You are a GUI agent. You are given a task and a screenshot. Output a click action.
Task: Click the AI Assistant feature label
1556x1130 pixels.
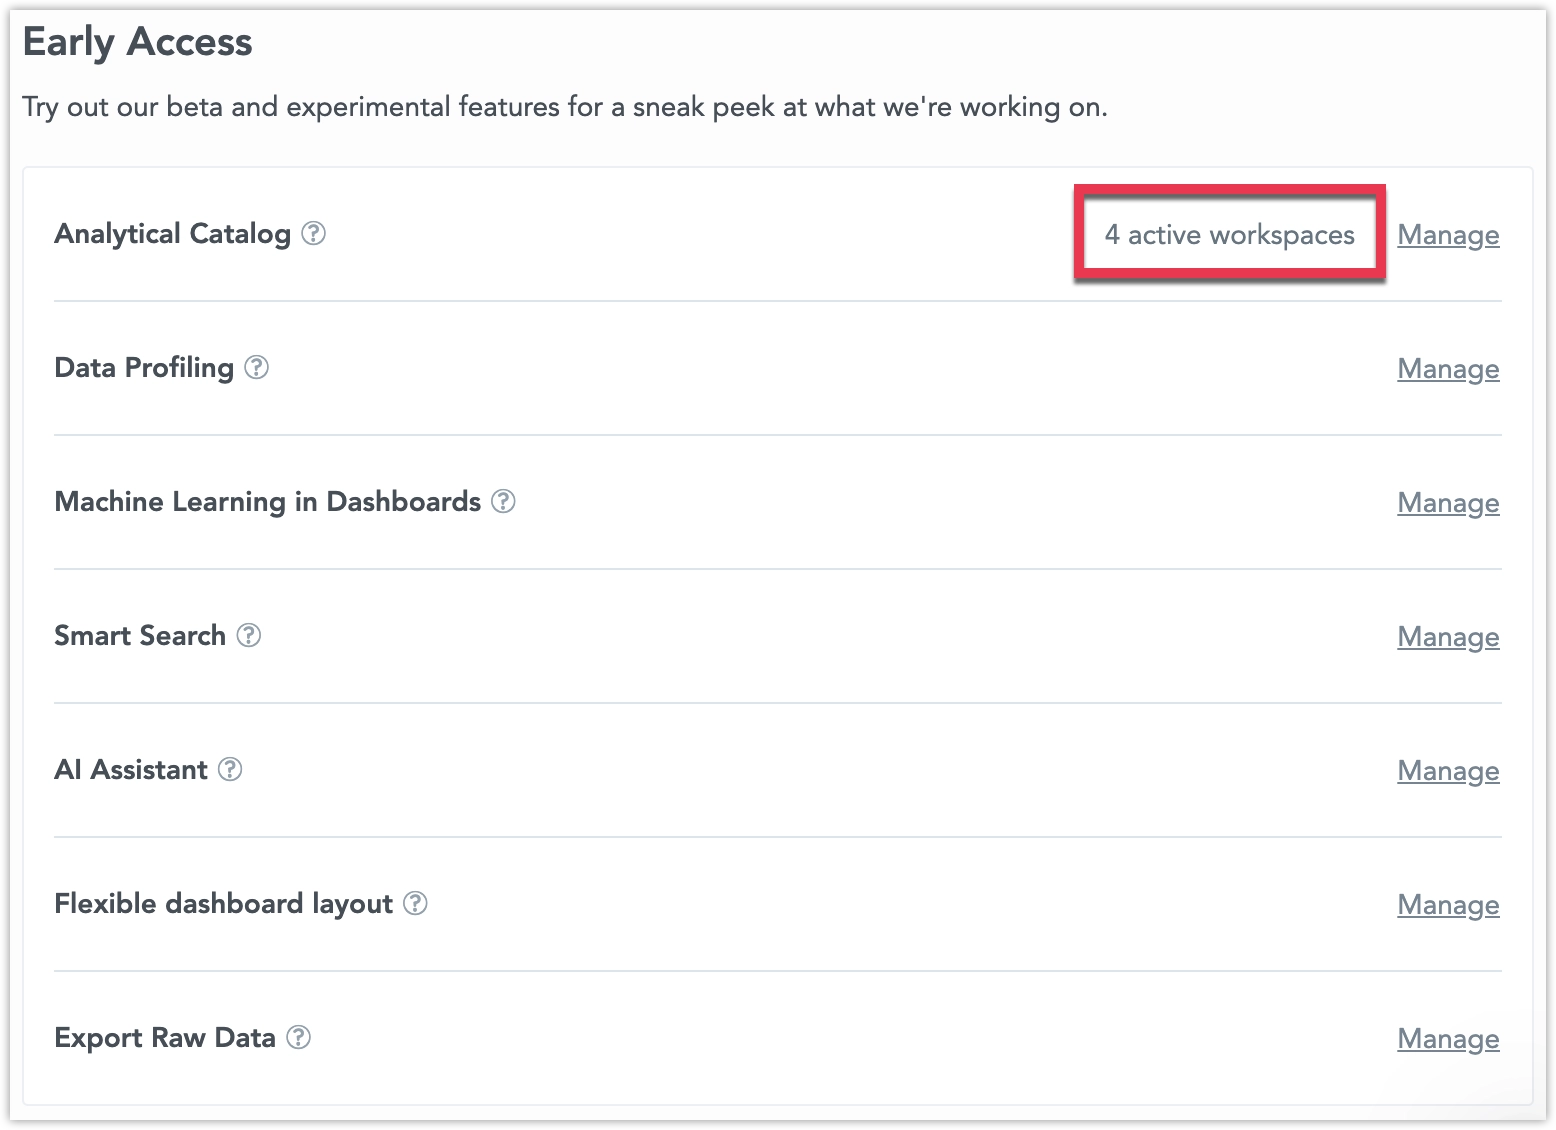tap(131, 769)
